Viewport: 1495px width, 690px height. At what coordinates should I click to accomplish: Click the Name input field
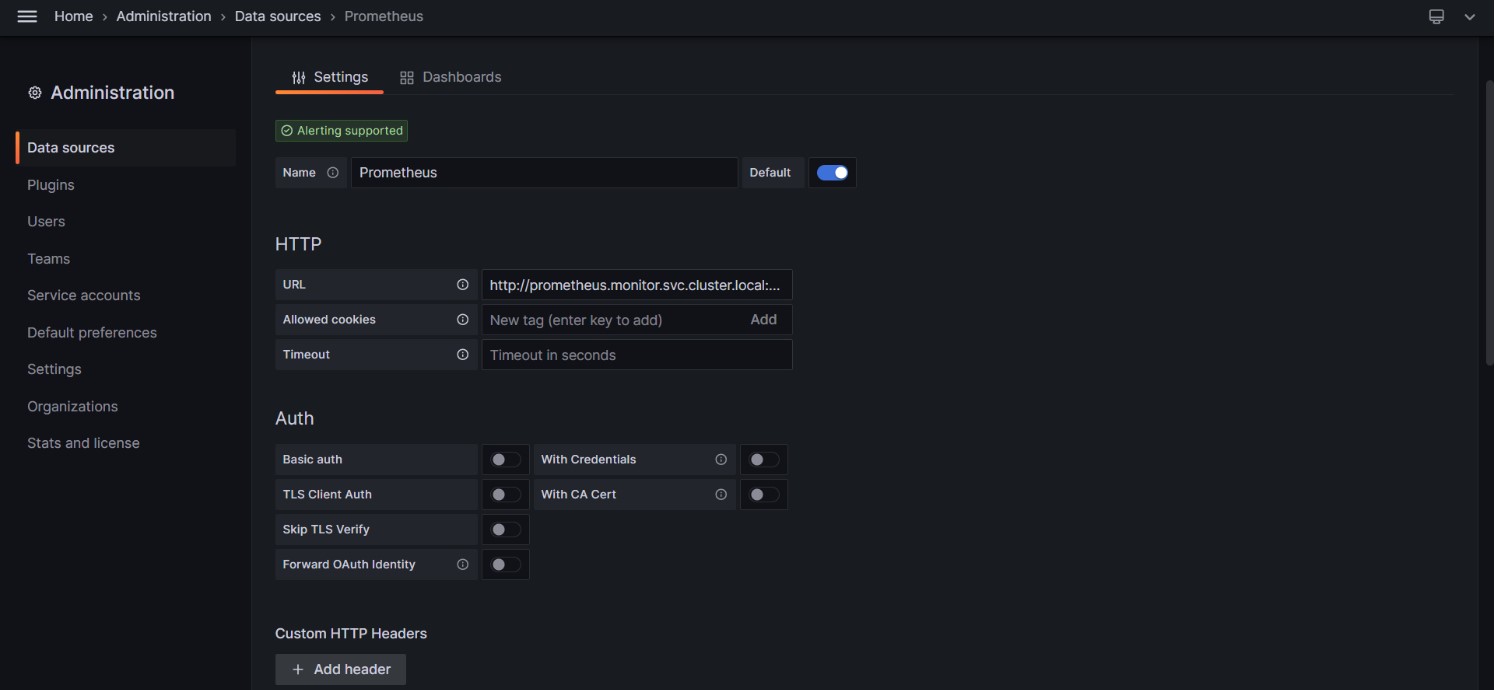click(x=544, y=172)
